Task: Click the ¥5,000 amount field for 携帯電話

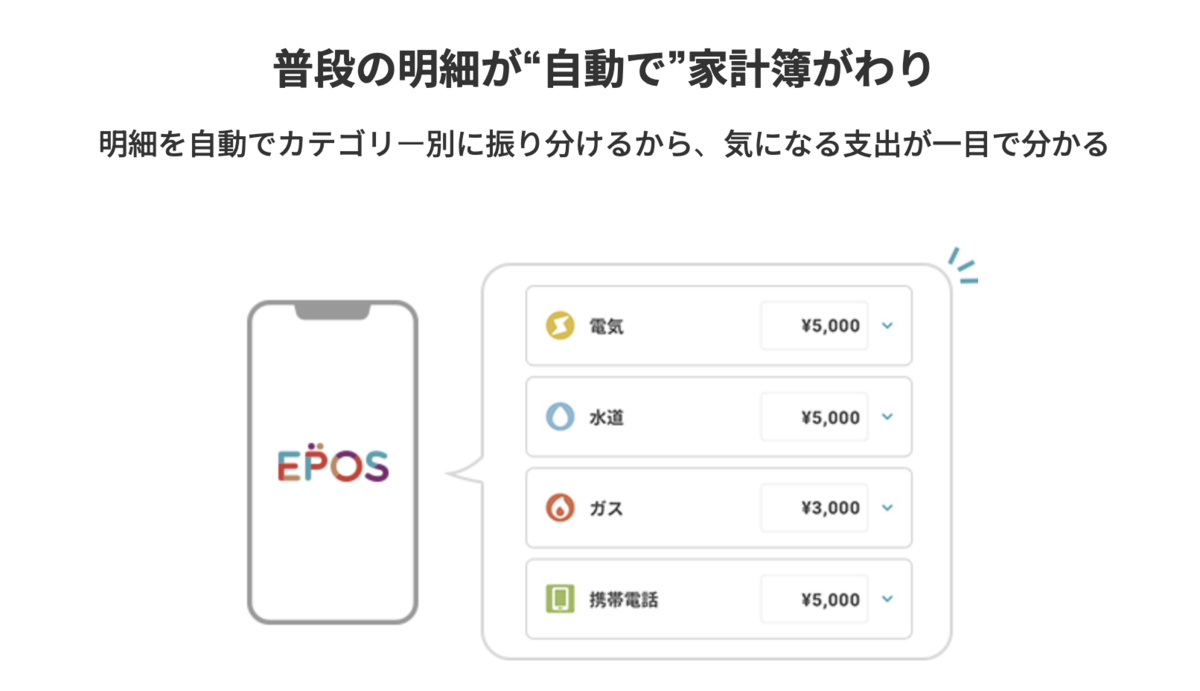Action: click(815, 599)
